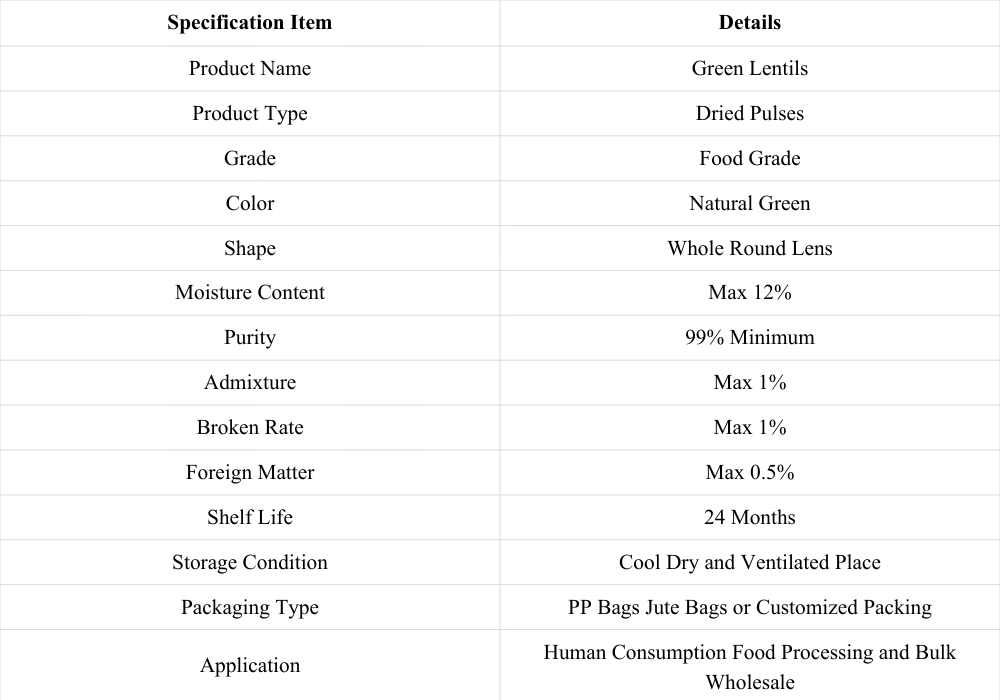Click the Storage Condition label
This screenshot has height=700, width=1000.
click(249, 562)
